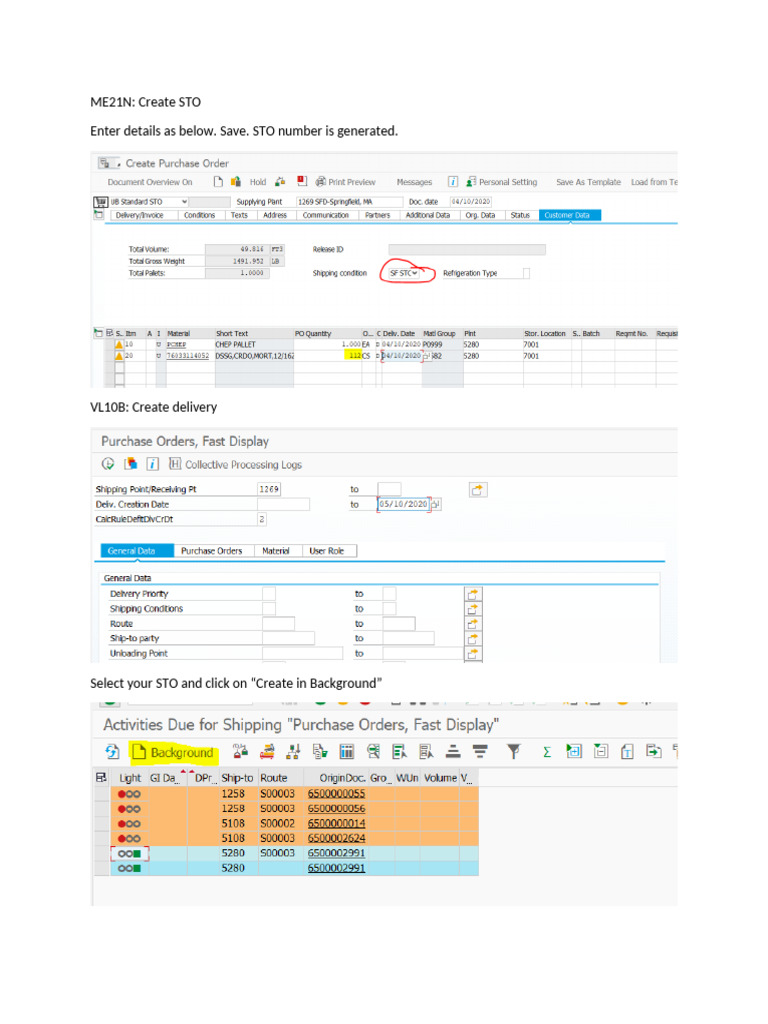Select the Org. Data tab
Viewport: 768px width, 1024px height.
(480, 215)
